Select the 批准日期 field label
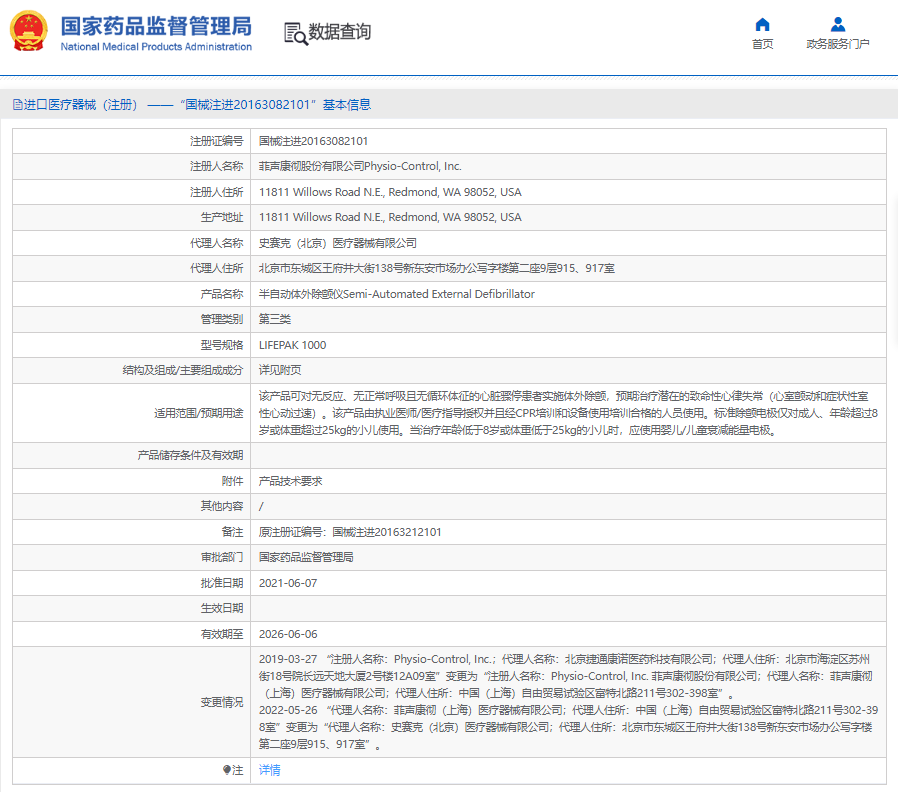Viewport: 898px width, 792px height. pyautogui.click(x=222, y=583)
